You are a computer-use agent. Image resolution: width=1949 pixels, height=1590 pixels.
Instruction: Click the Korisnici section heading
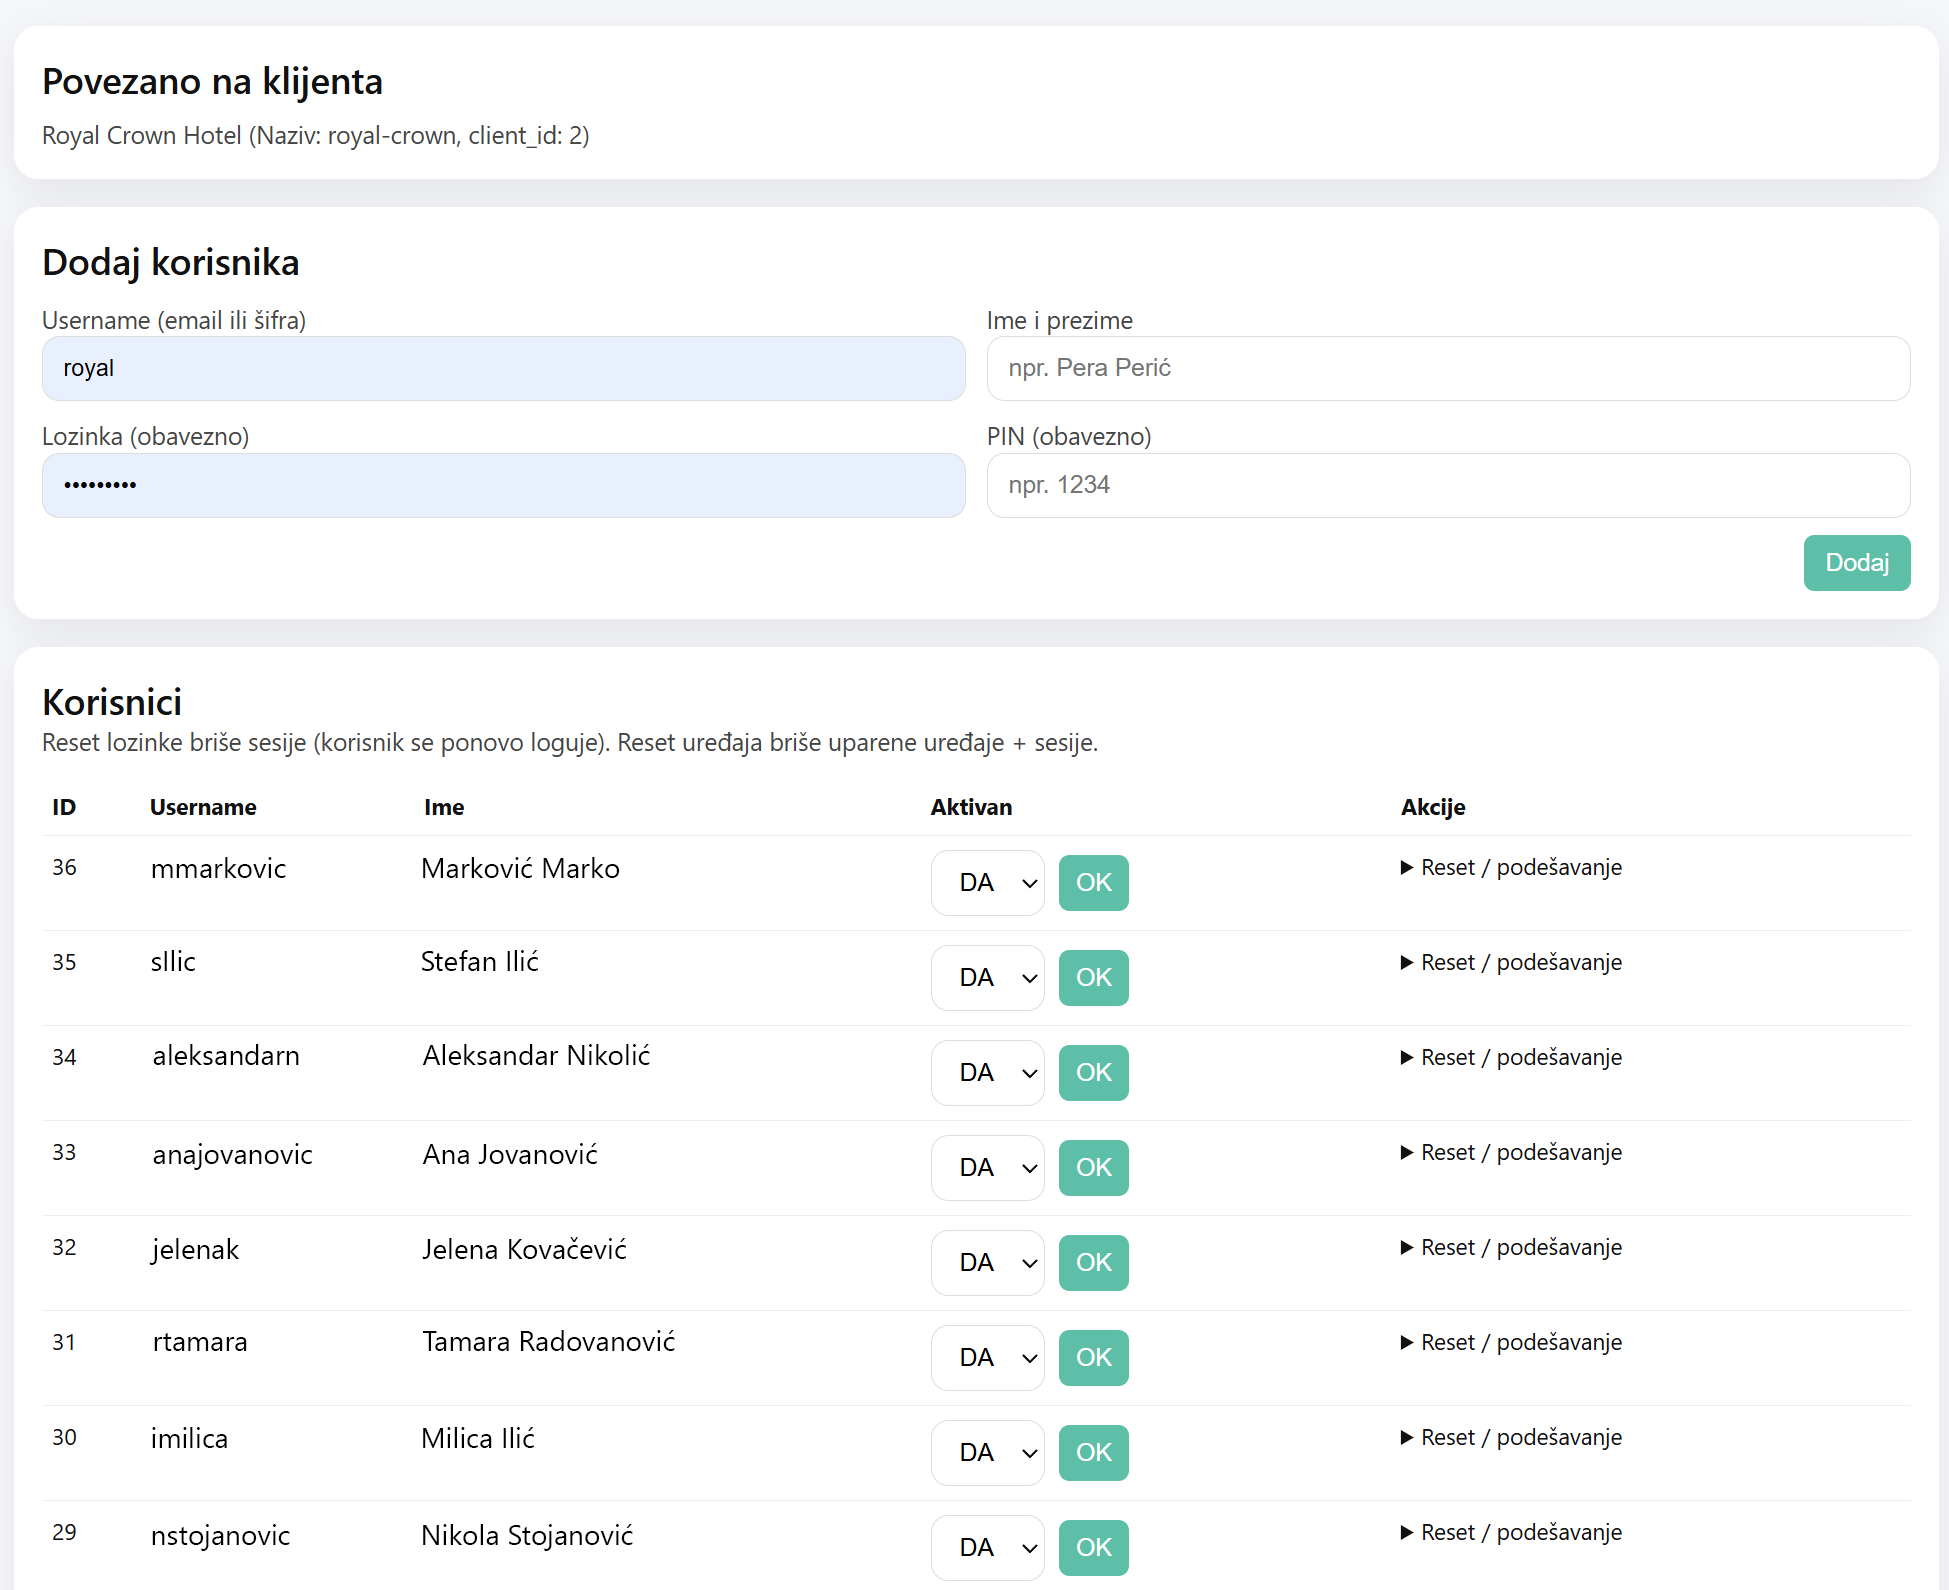112,703
